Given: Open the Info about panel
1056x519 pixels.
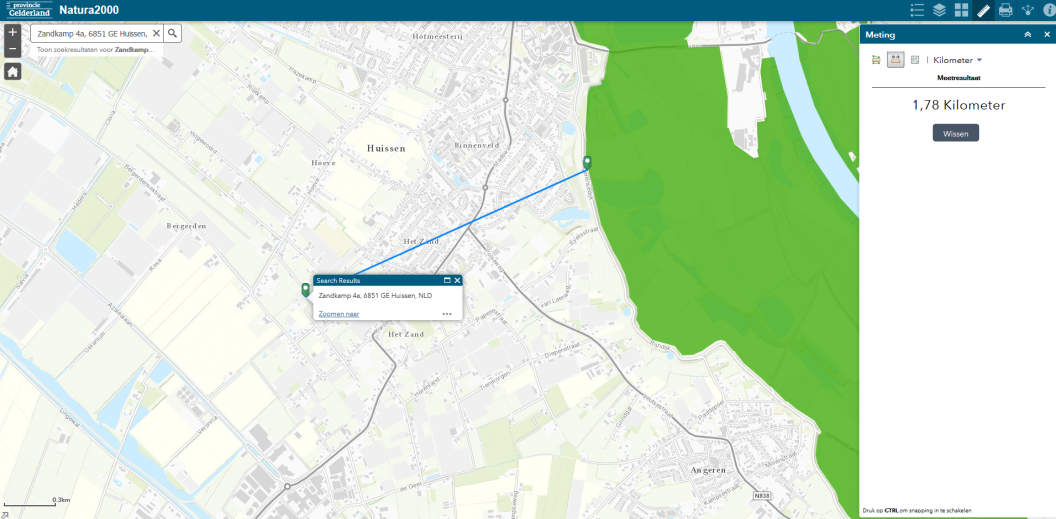Looking at the screenshot, I should point(1048,10).
